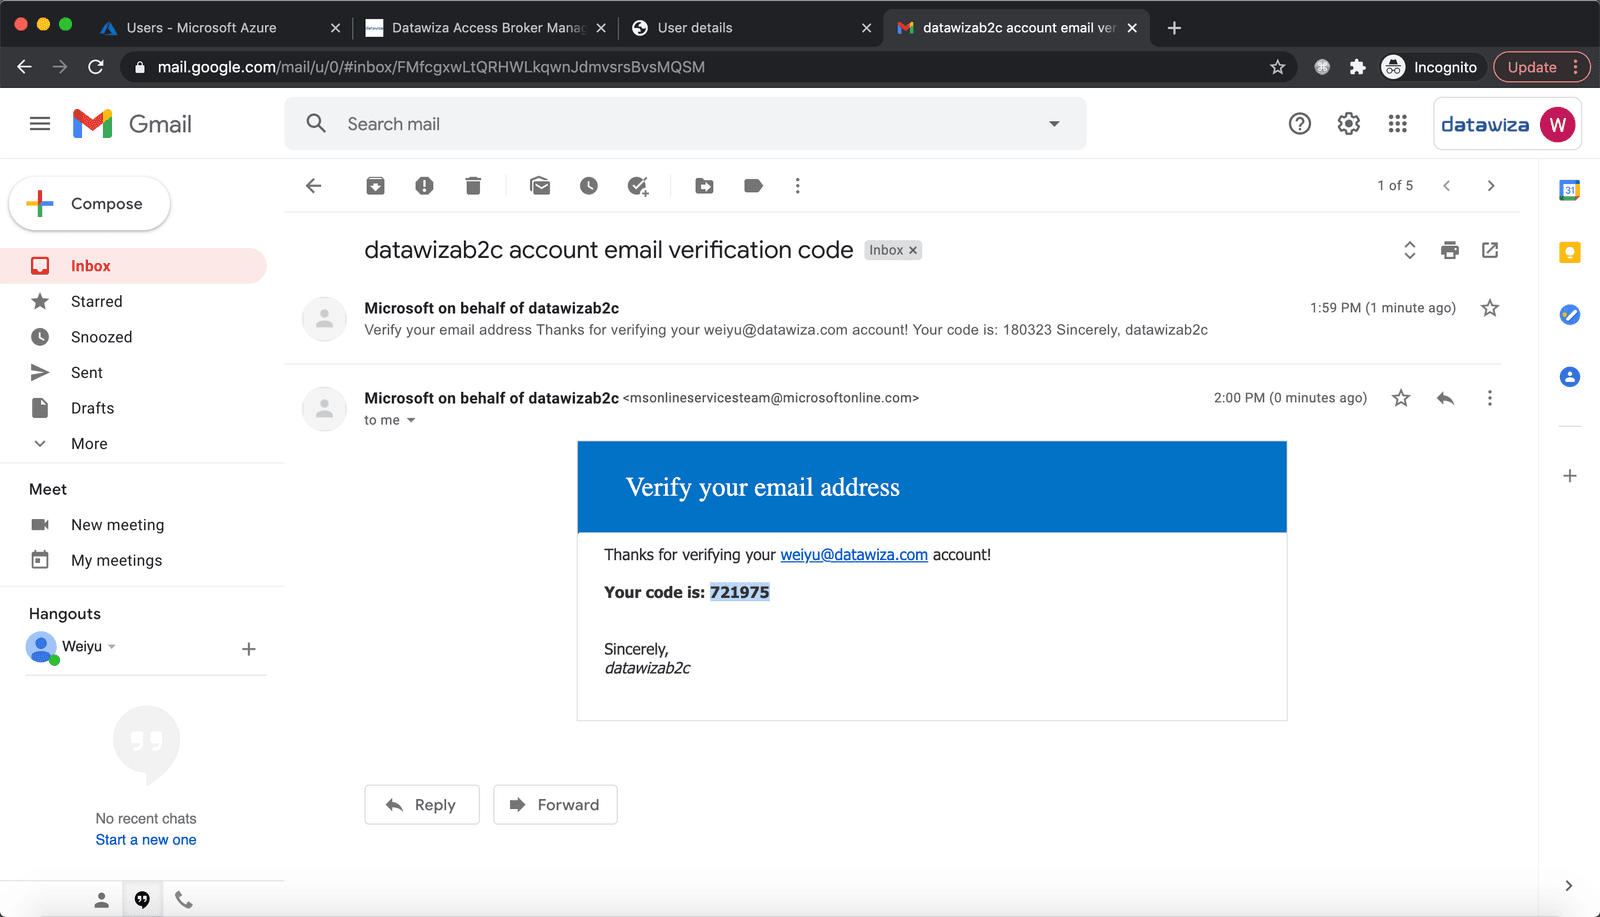The height and width of the screenshot is (917, 1600).
Task: Get add-ons with side panel plus
Action: [x=1570, y=476]
